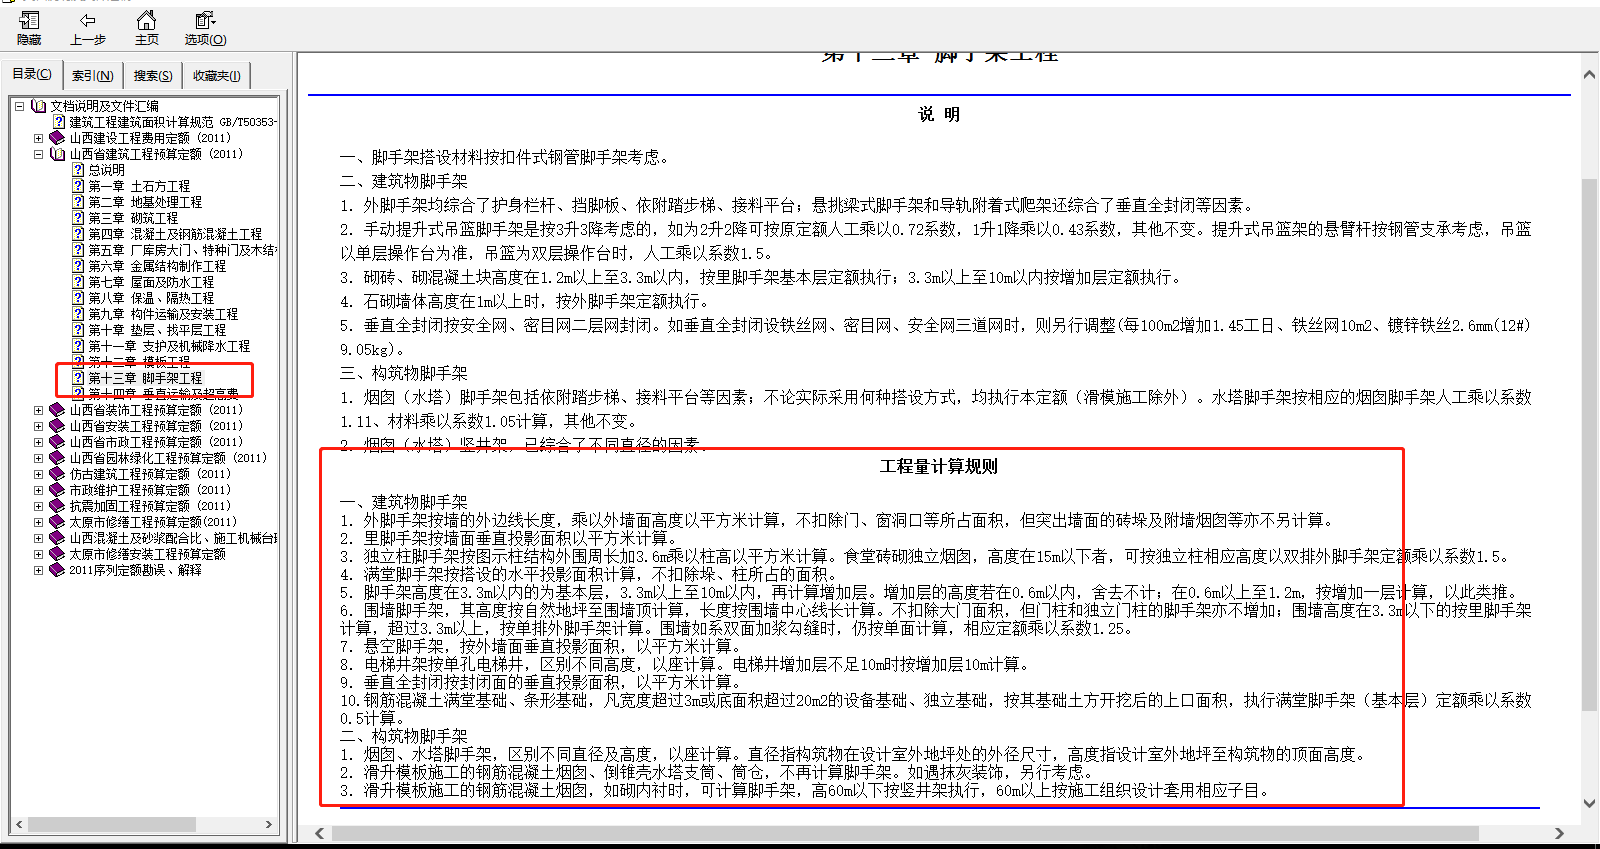Click the book icon for 市政维护工程预算定额
Screen dimensions: 1600x849
tap(57, 490)
